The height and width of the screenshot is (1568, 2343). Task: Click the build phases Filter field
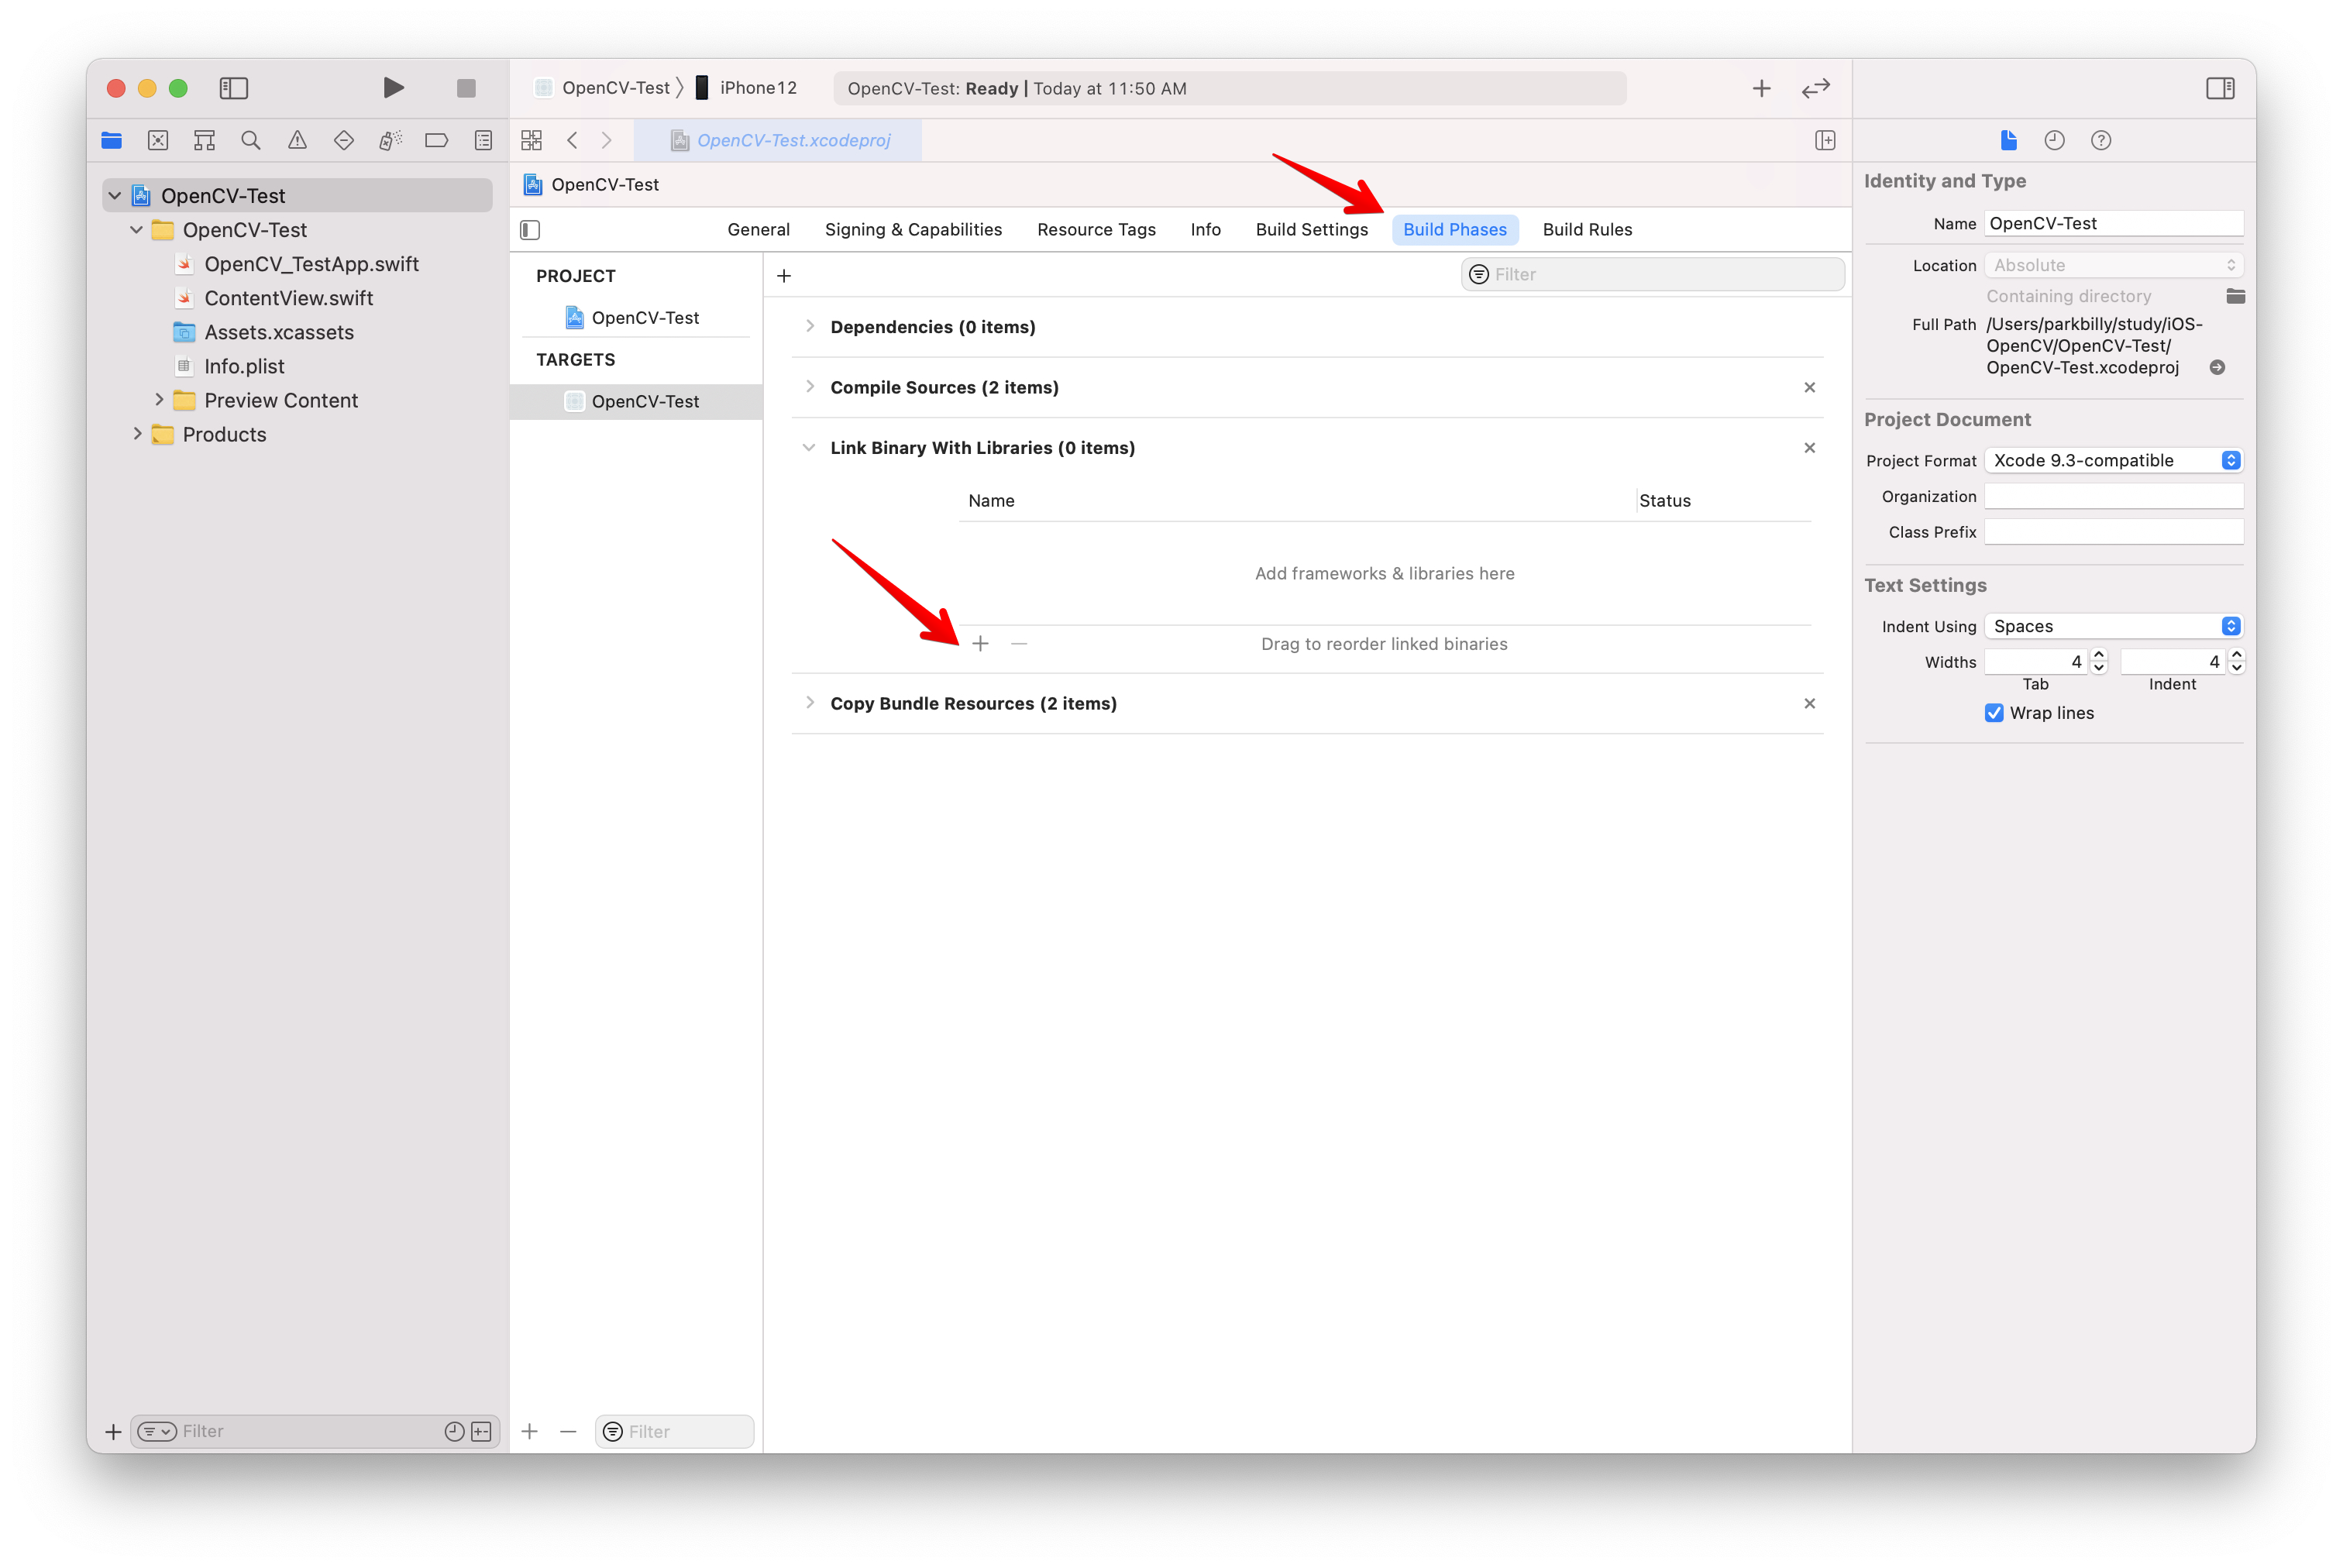point(1652,275)
